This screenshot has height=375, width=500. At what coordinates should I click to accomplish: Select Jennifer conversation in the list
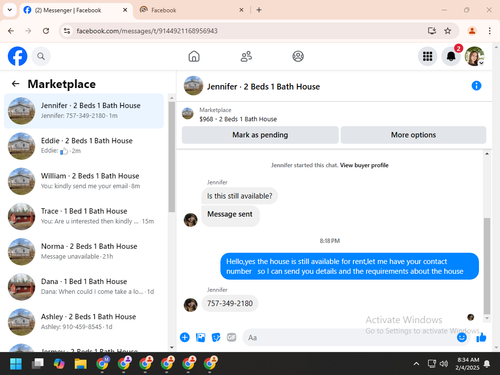pos(84,111)
